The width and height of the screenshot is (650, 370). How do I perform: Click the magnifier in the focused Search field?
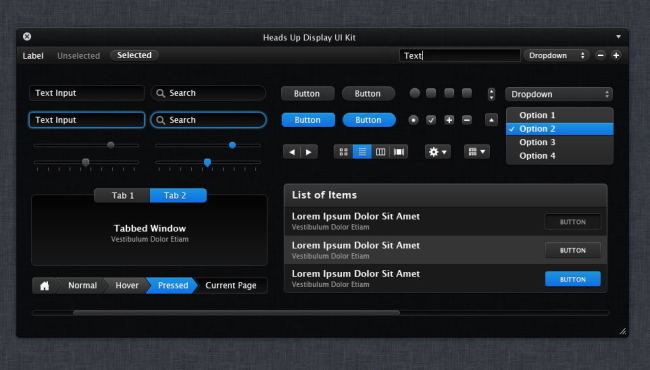[160, 120]
